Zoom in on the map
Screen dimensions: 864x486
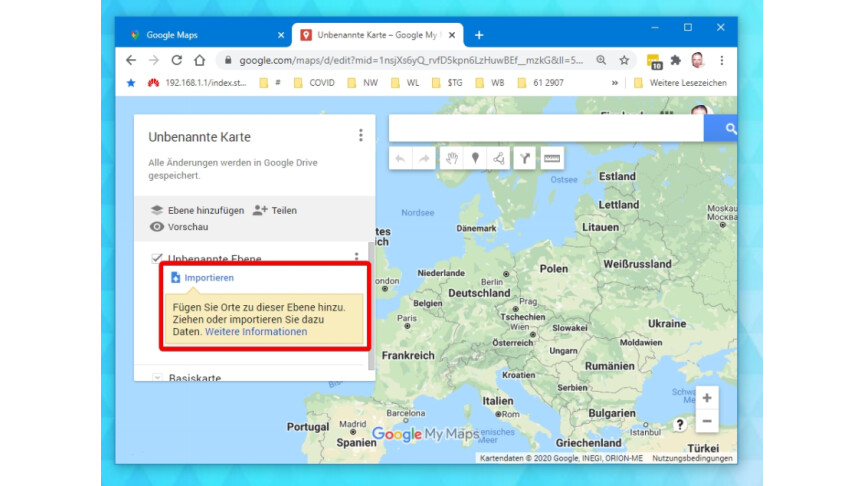click(x=707, y=398)
